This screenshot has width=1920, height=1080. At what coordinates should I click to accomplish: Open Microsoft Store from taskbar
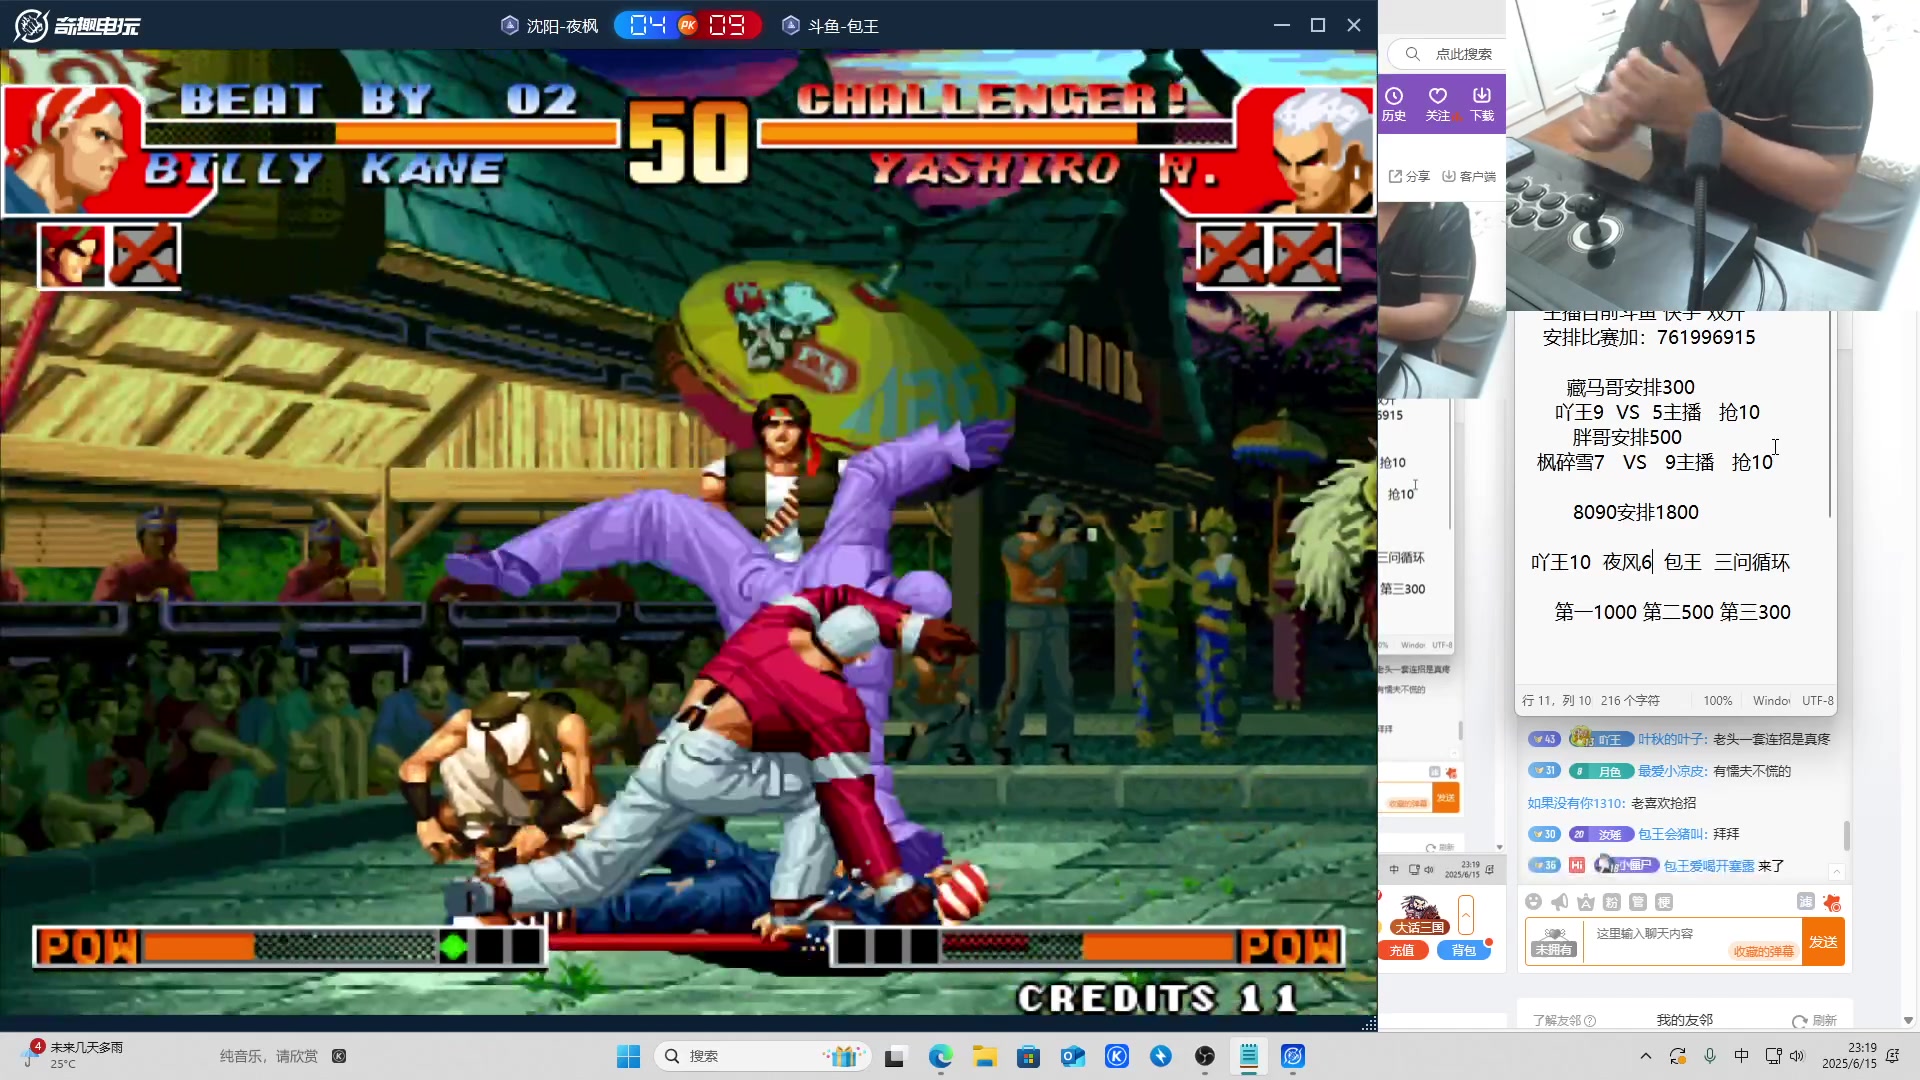click(x=1028, y=1056)
